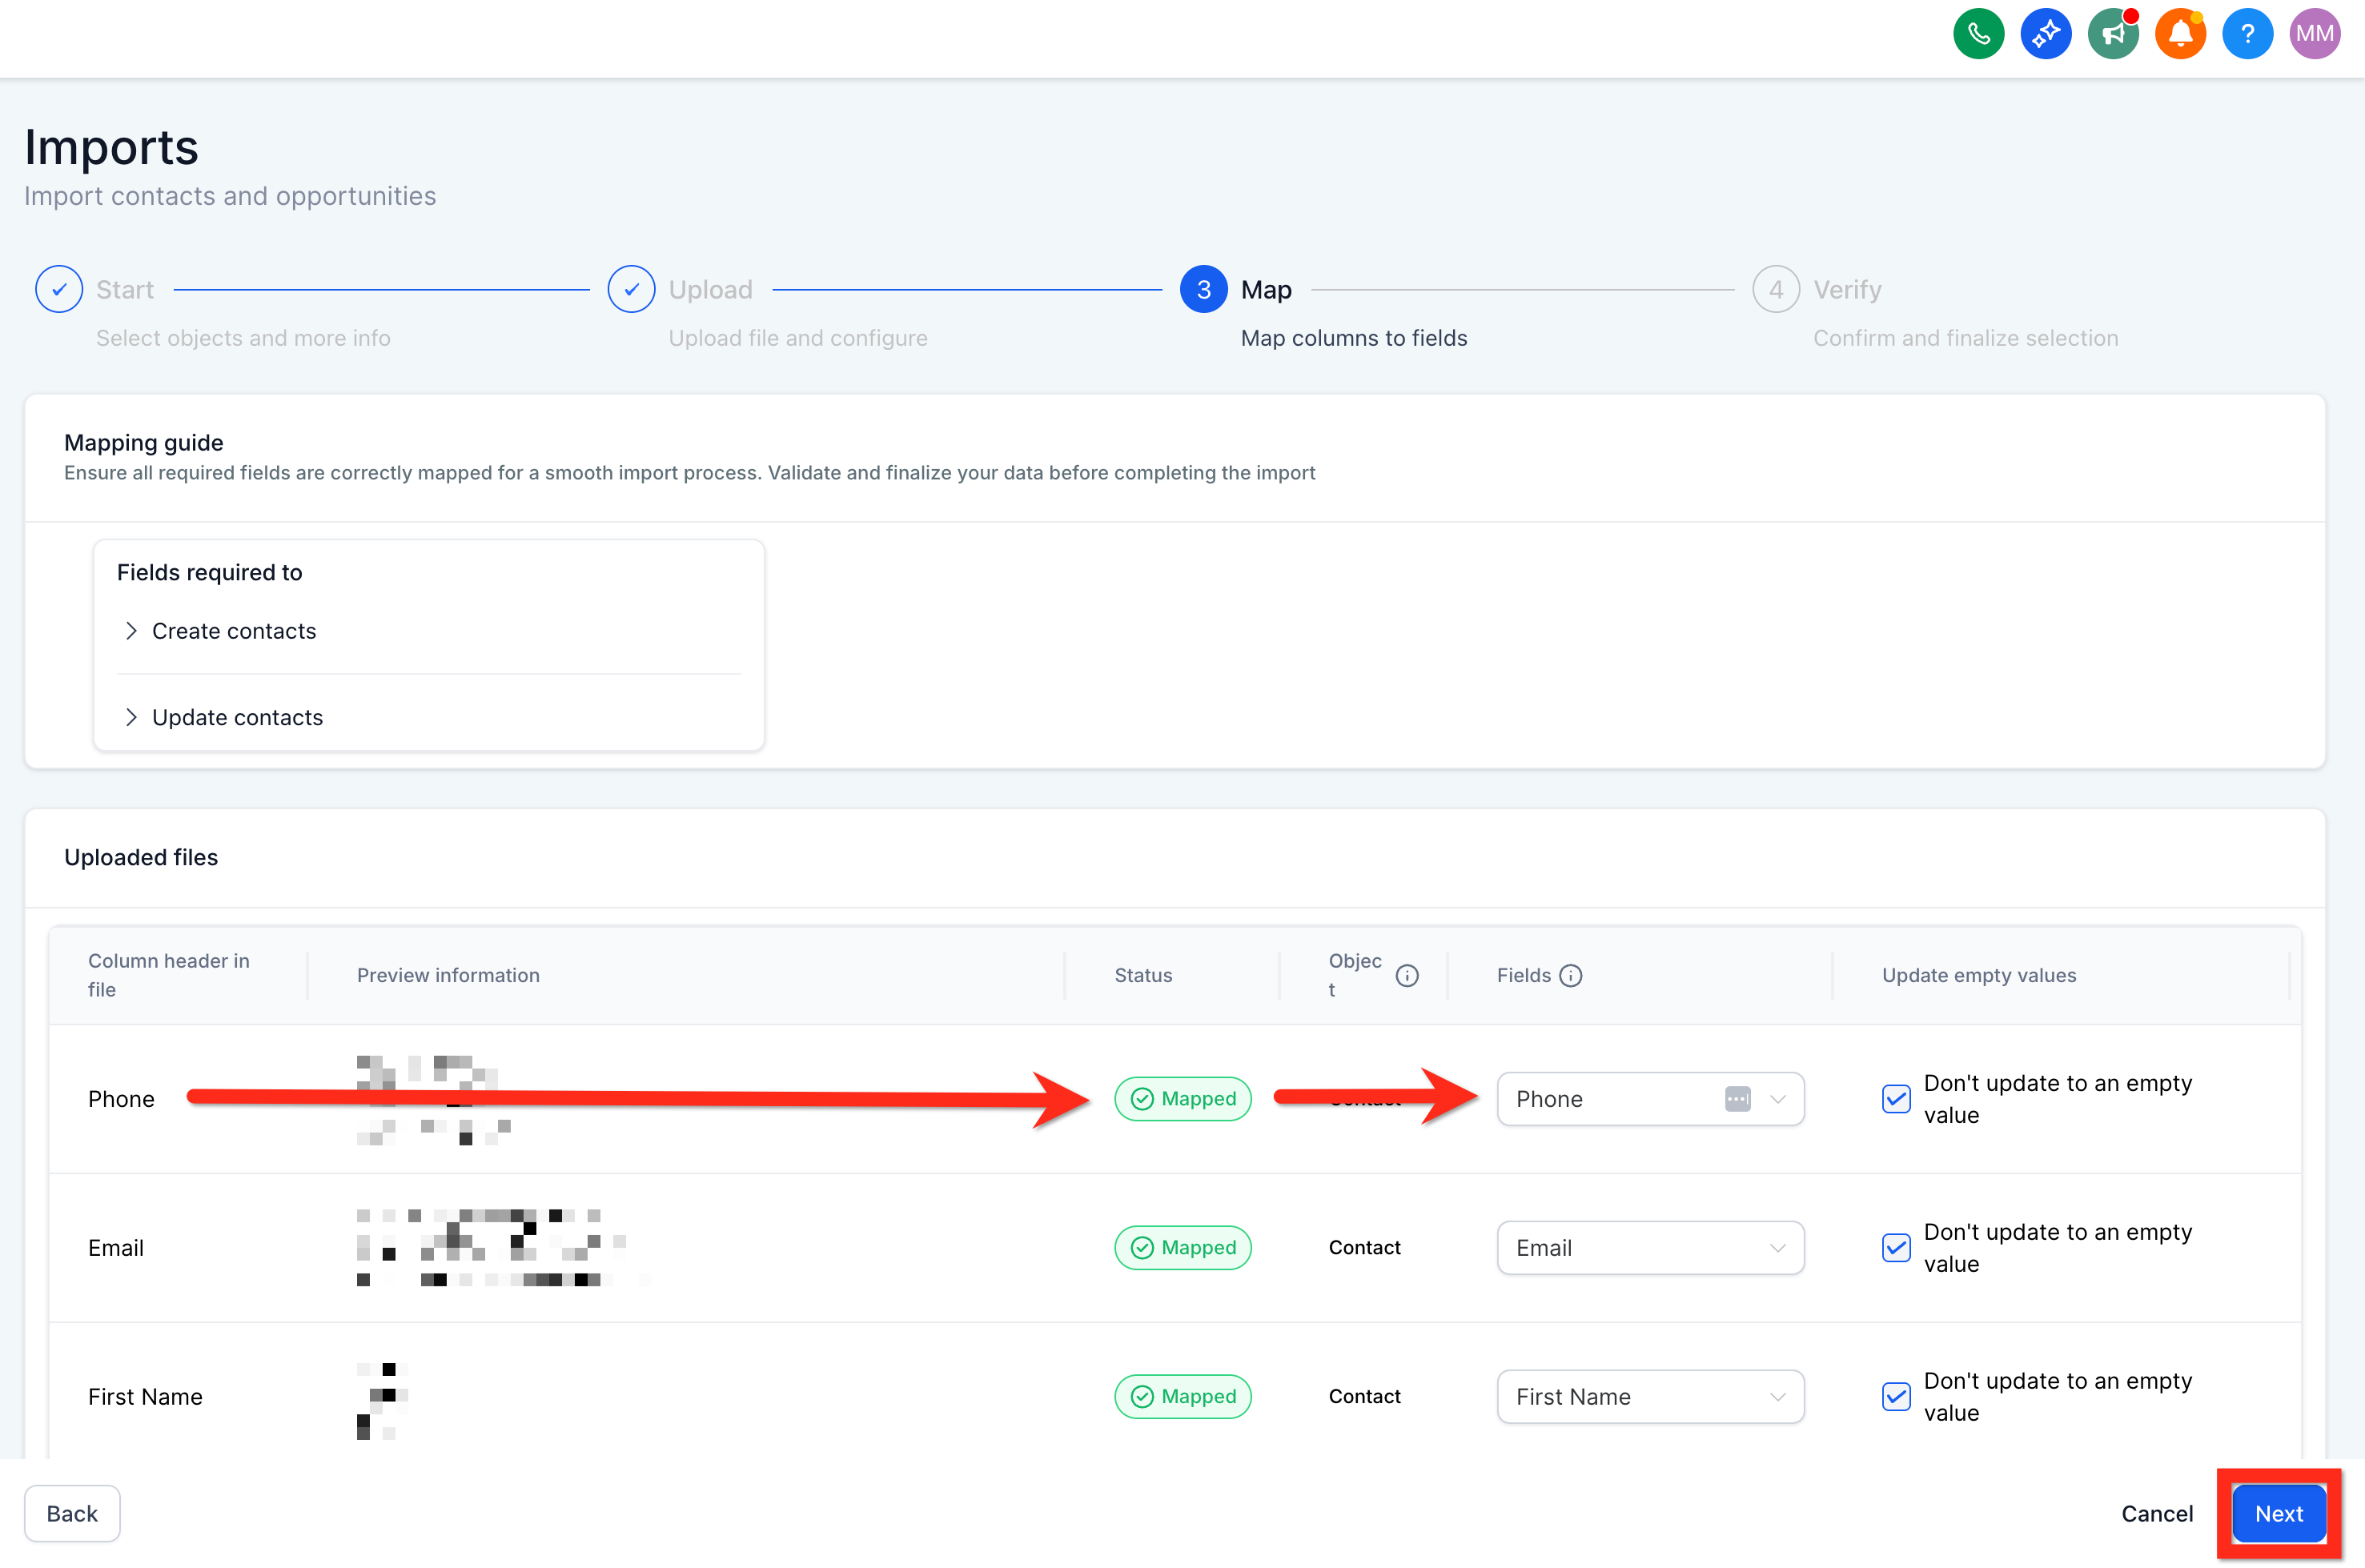2365x1568 pixels.
Task: Toggle the First Name empty value checkbox
Action: (x=1895, y=1396)
